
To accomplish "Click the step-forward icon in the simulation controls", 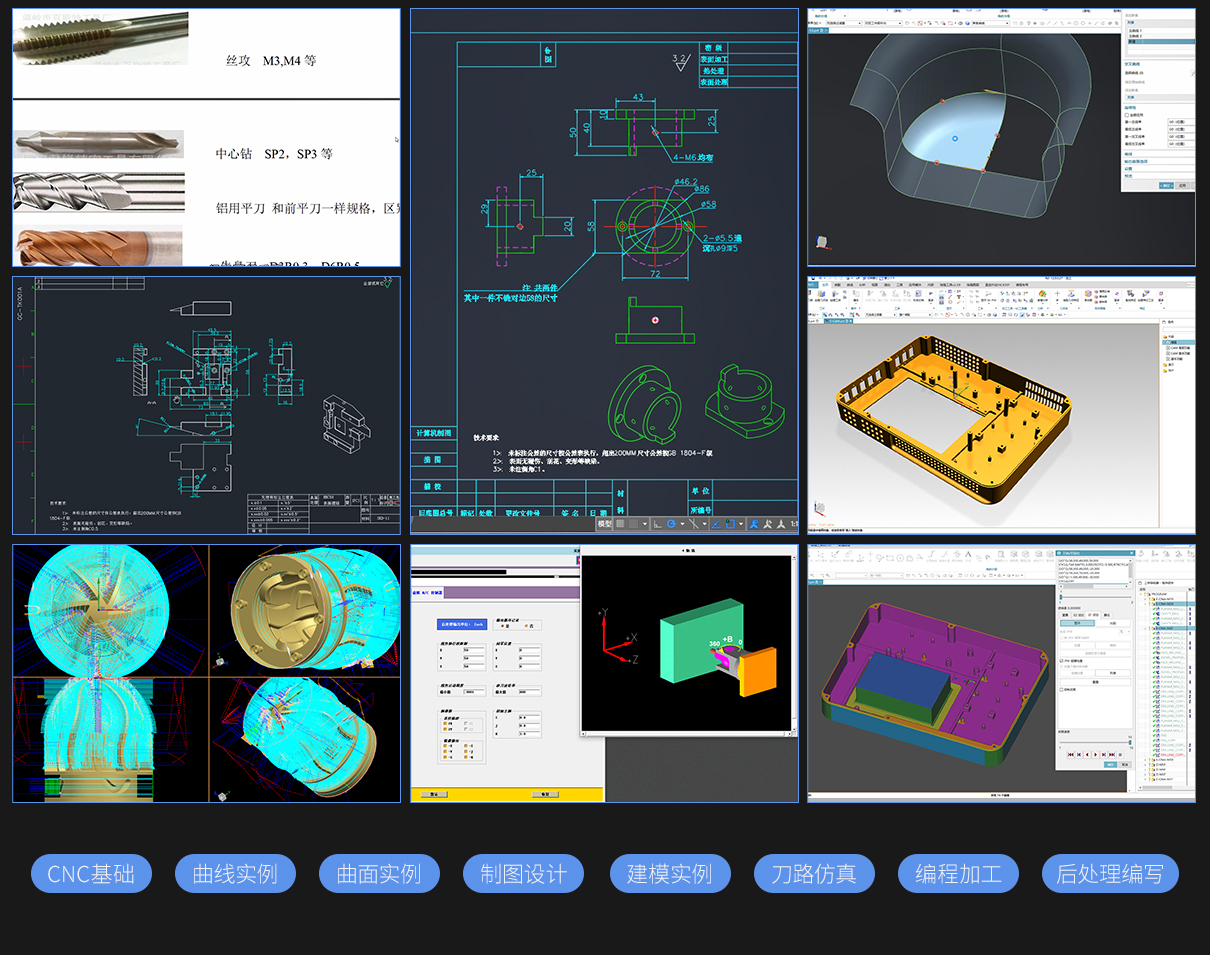I will pos(1103,754).
